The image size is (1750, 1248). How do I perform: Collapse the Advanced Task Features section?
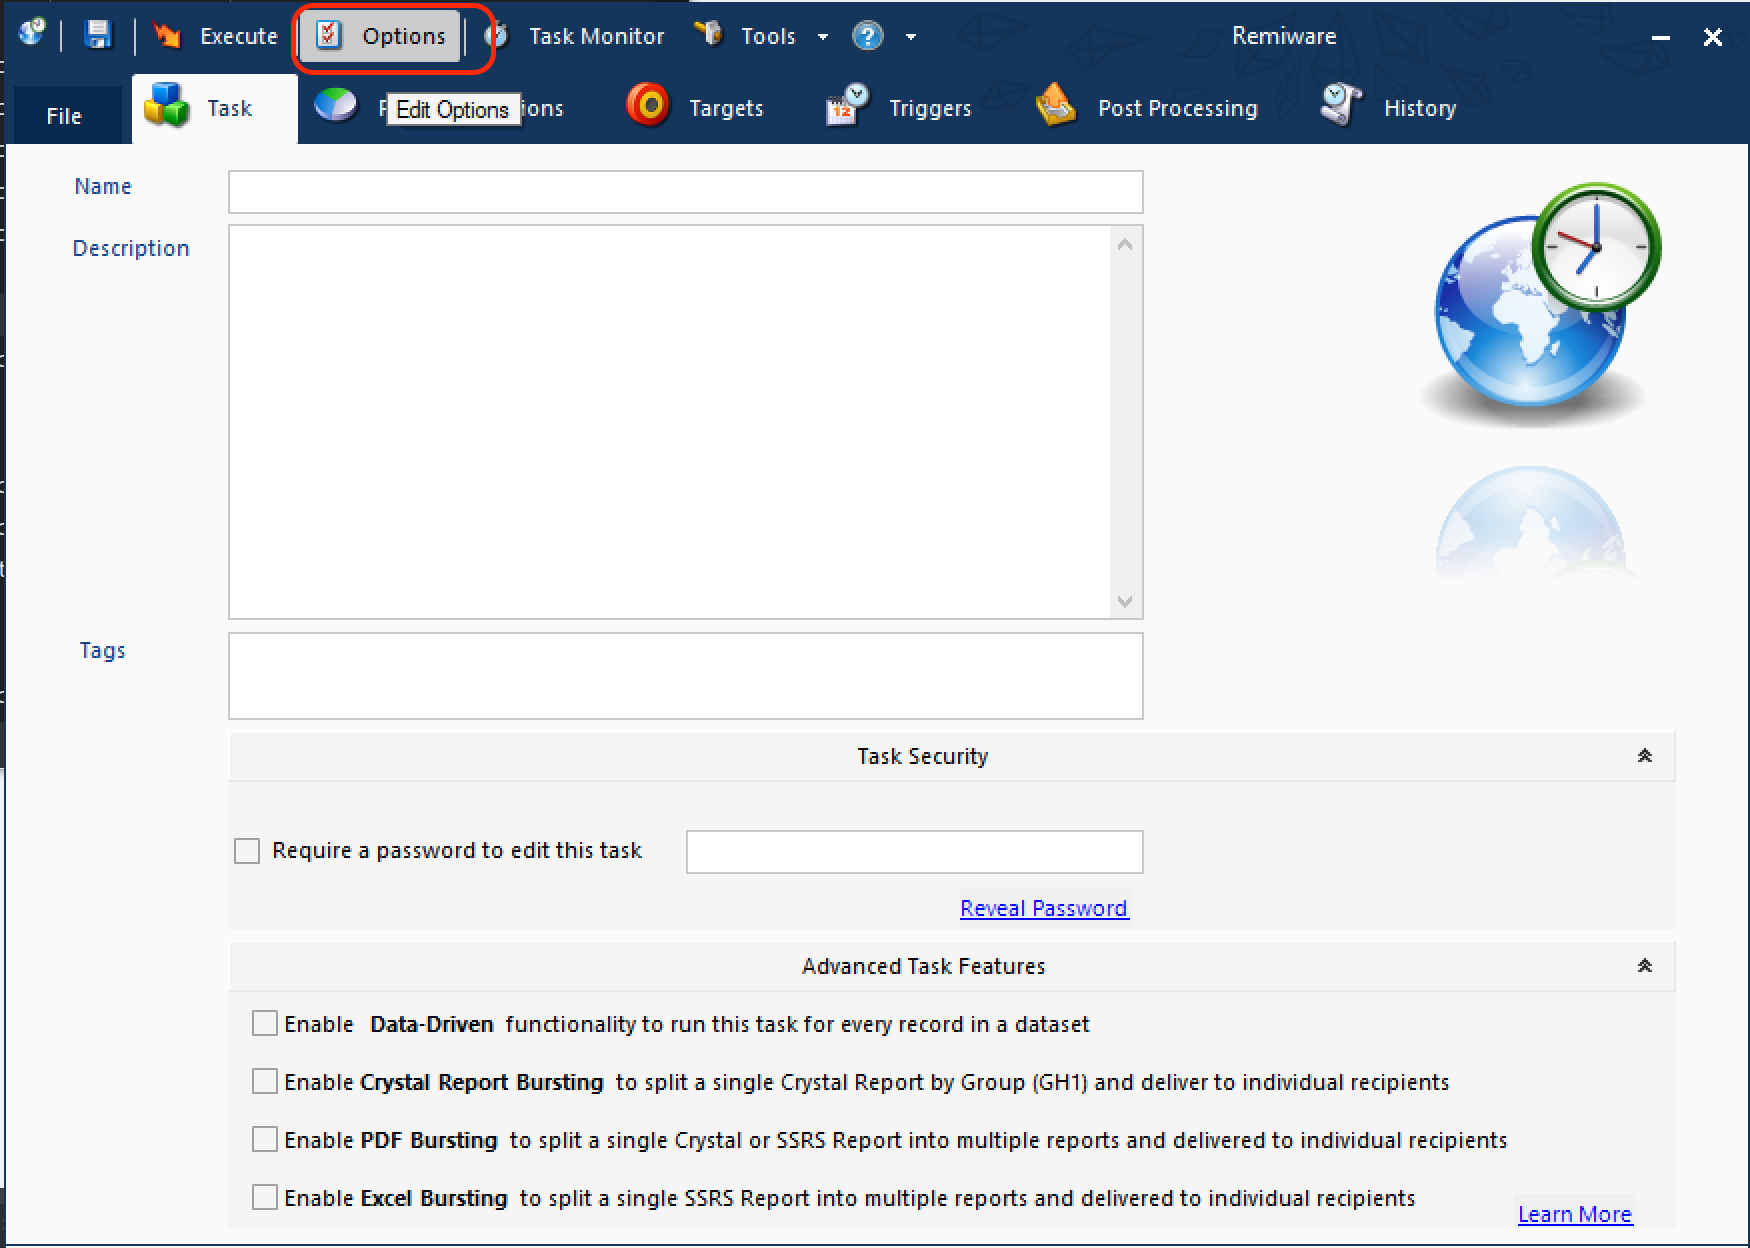(1644, 966)
